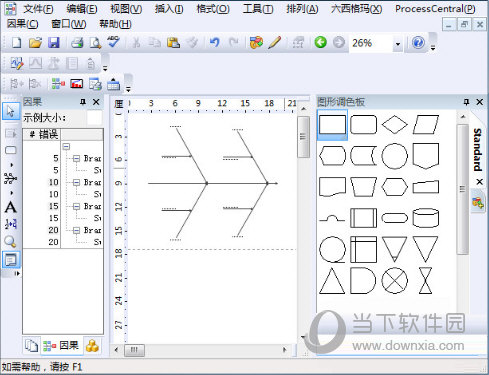
Task: Pick the hourglass collate shape
Action: (425, 281)
